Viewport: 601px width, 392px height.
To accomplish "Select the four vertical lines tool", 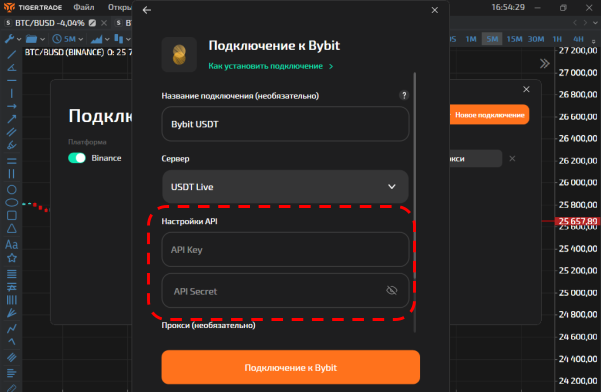I will 11,300.
